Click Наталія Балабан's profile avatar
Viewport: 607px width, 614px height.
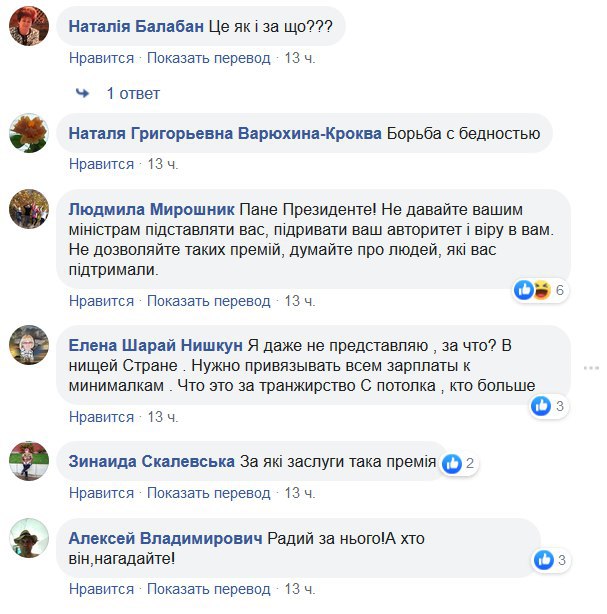[x=29, y=27]
